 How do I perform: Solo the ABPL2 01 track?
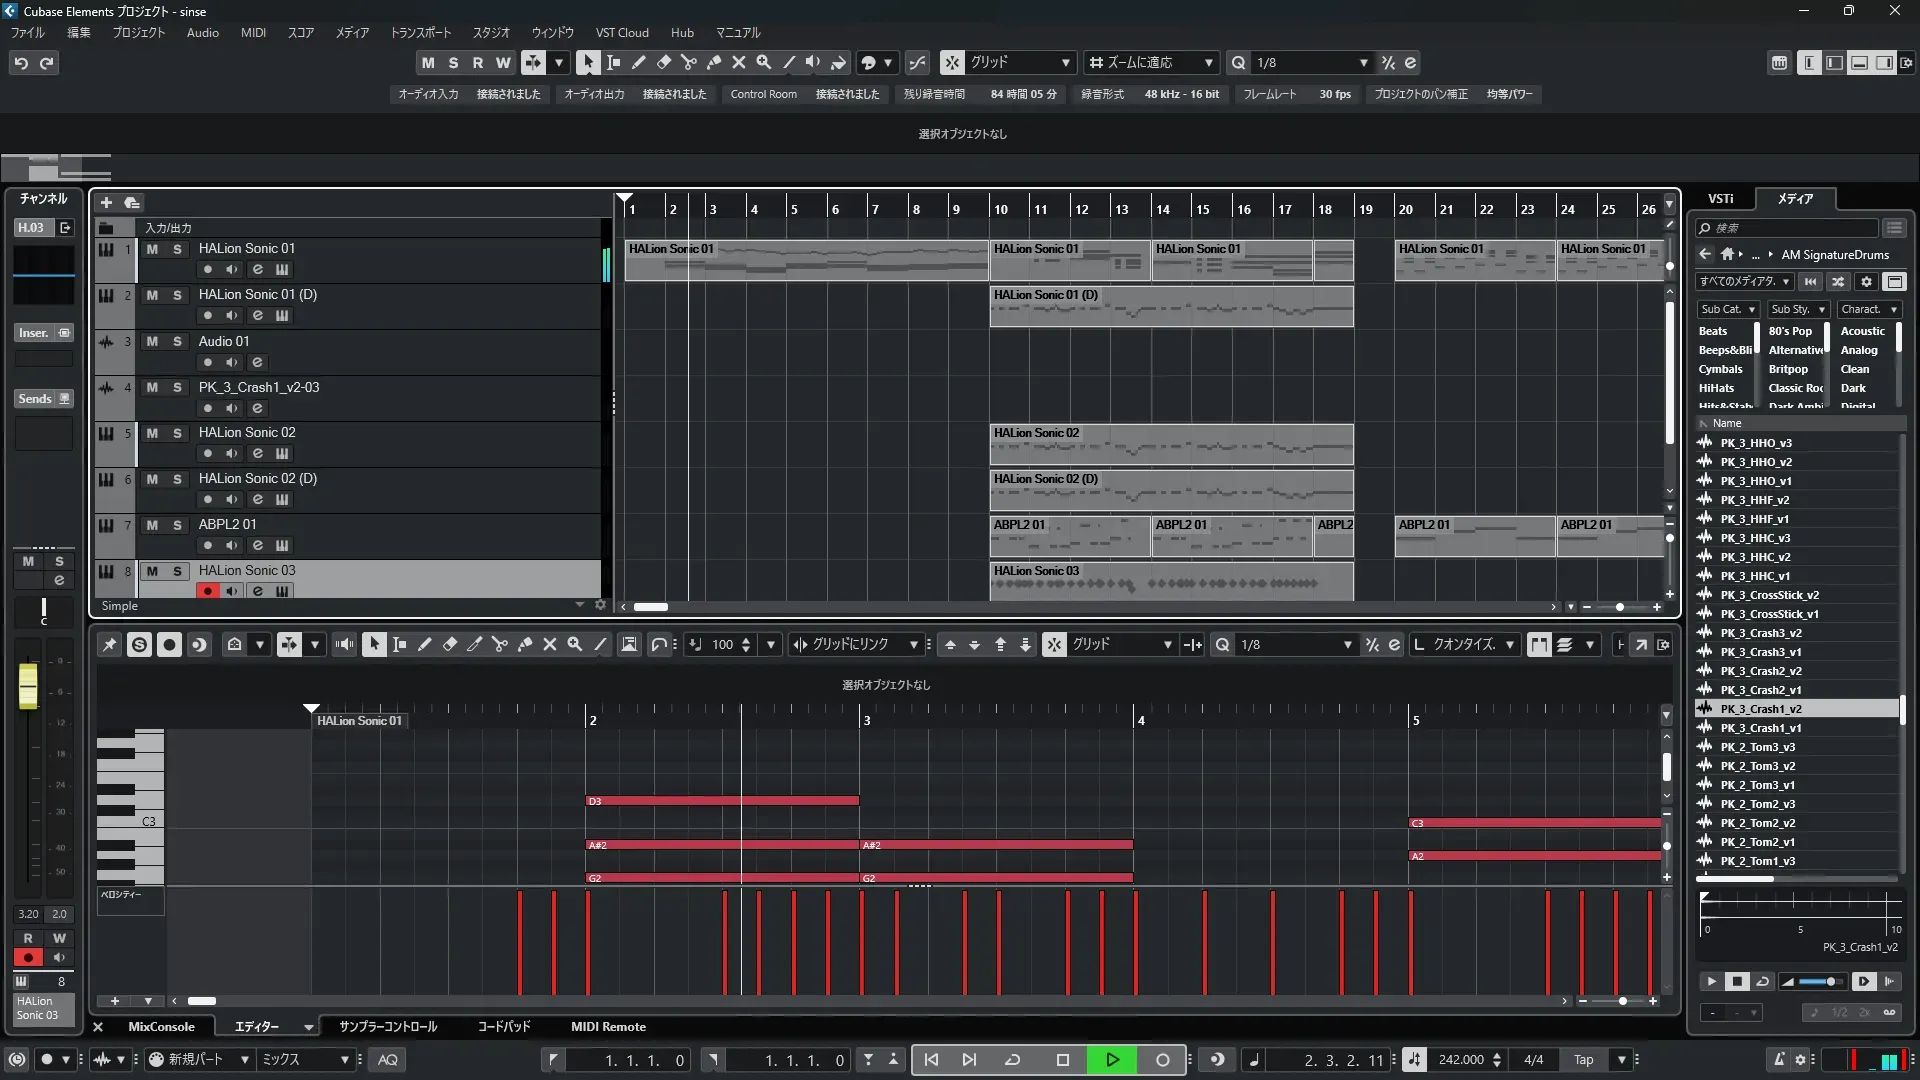177,525
